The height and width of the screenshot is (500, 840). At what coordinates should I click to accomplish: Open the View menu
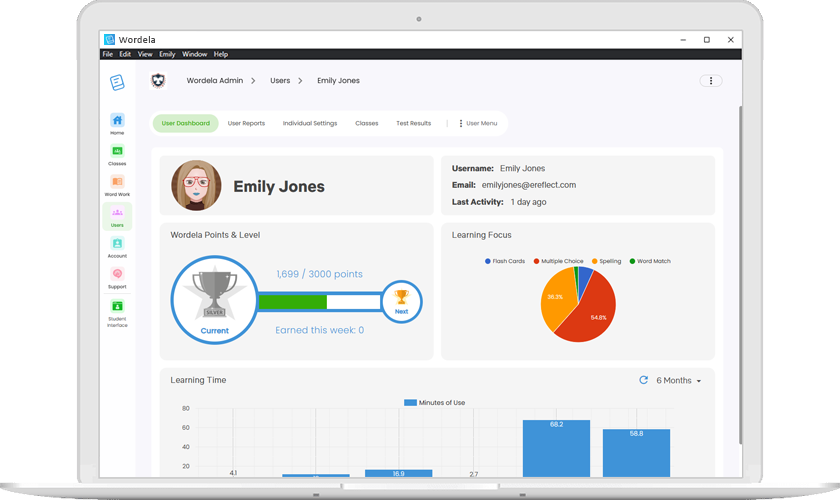(x=145, y=54)
